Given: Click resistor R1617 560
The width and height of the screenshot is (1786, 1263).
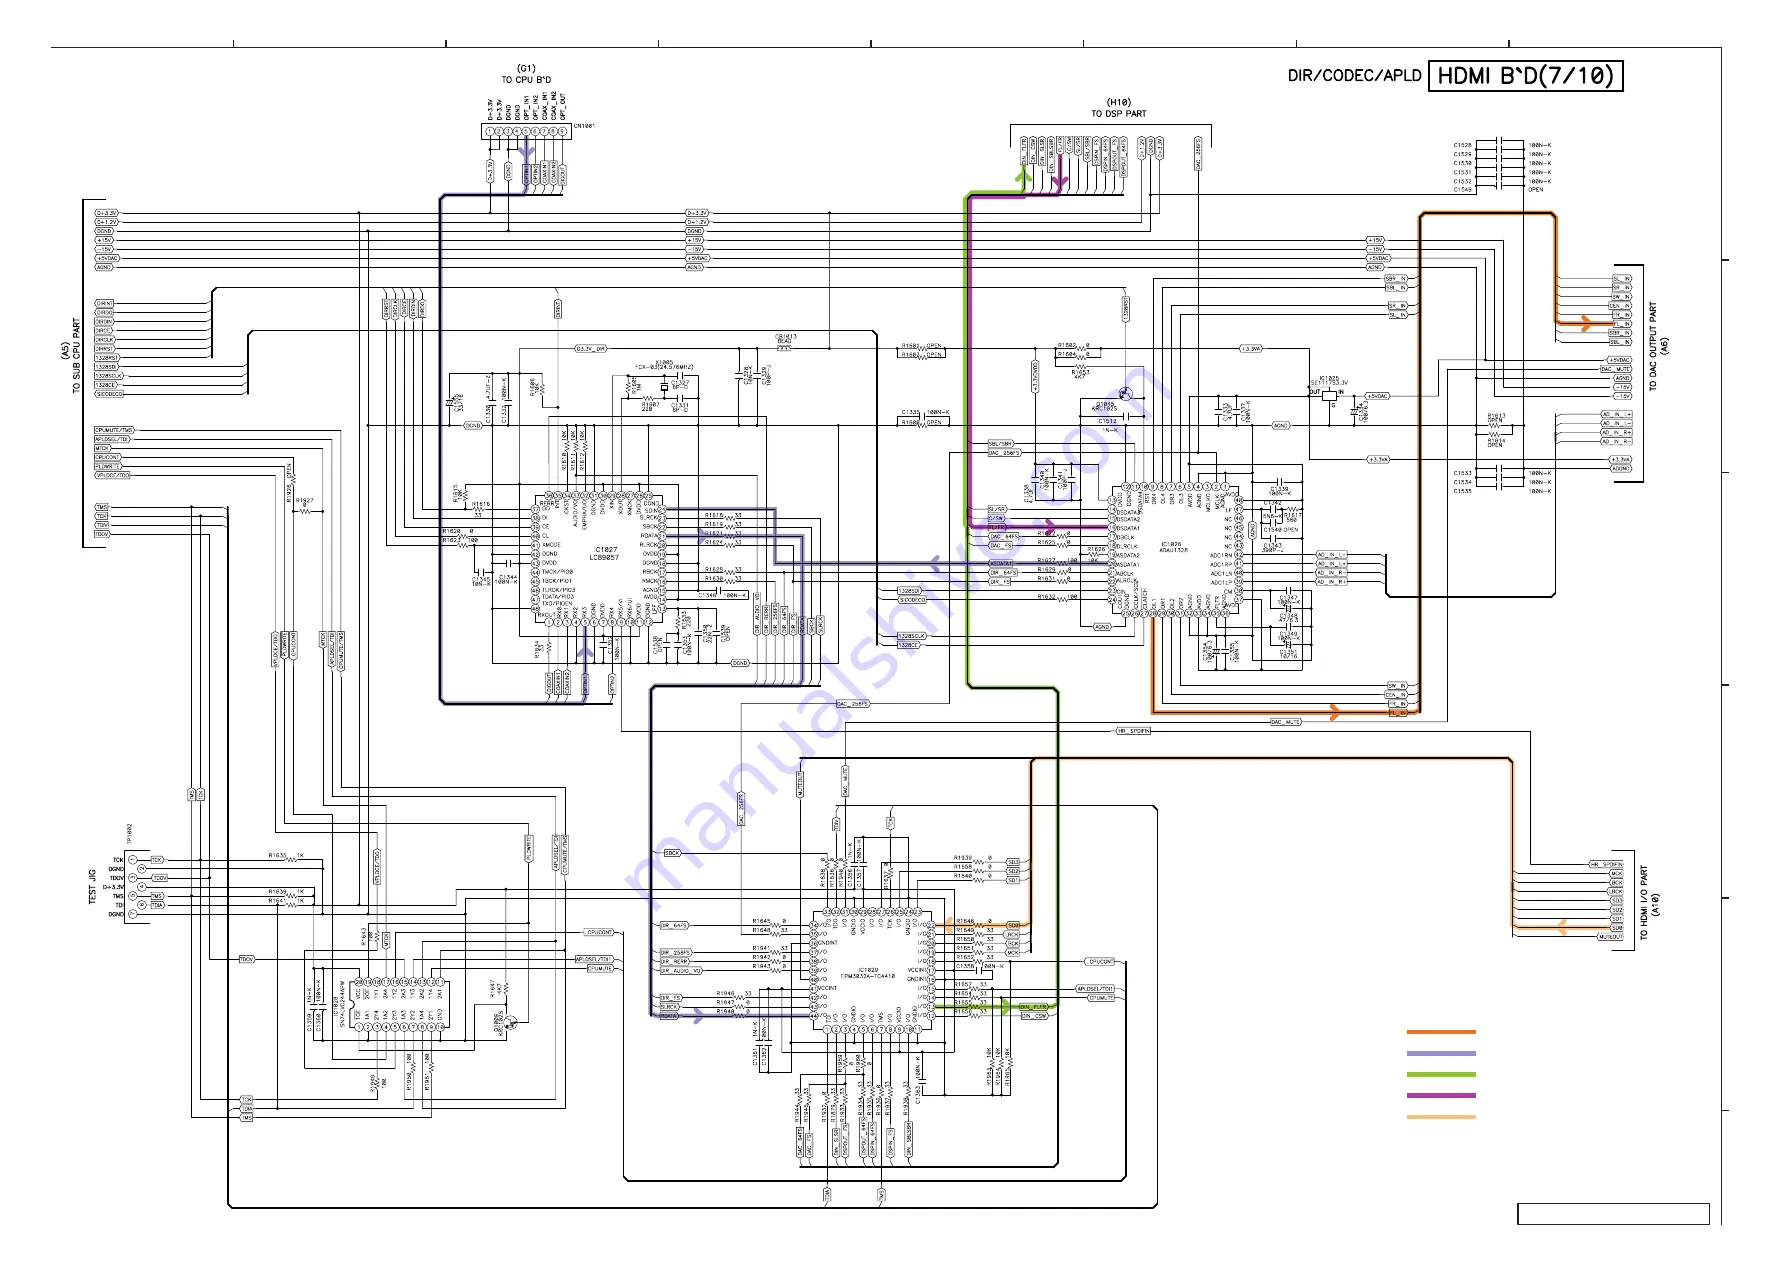Looking at the screenshot, I should pos(1291,515).
